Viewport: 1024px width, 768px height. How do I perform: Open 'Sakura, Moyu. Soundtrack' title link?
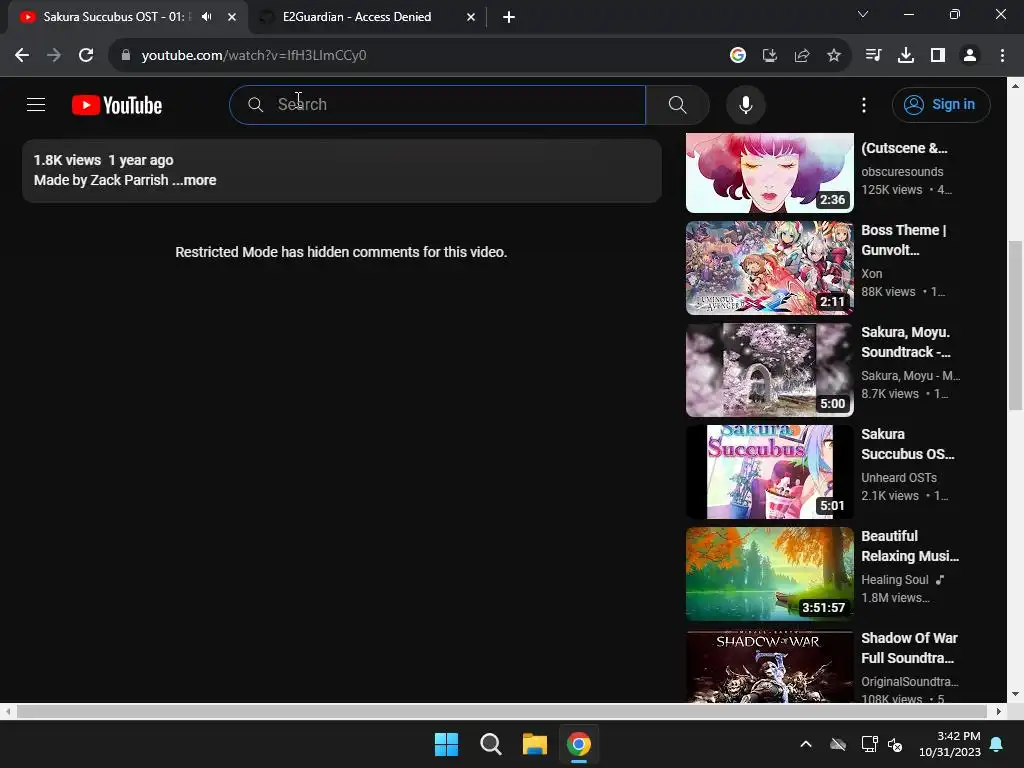pos(906,342)
